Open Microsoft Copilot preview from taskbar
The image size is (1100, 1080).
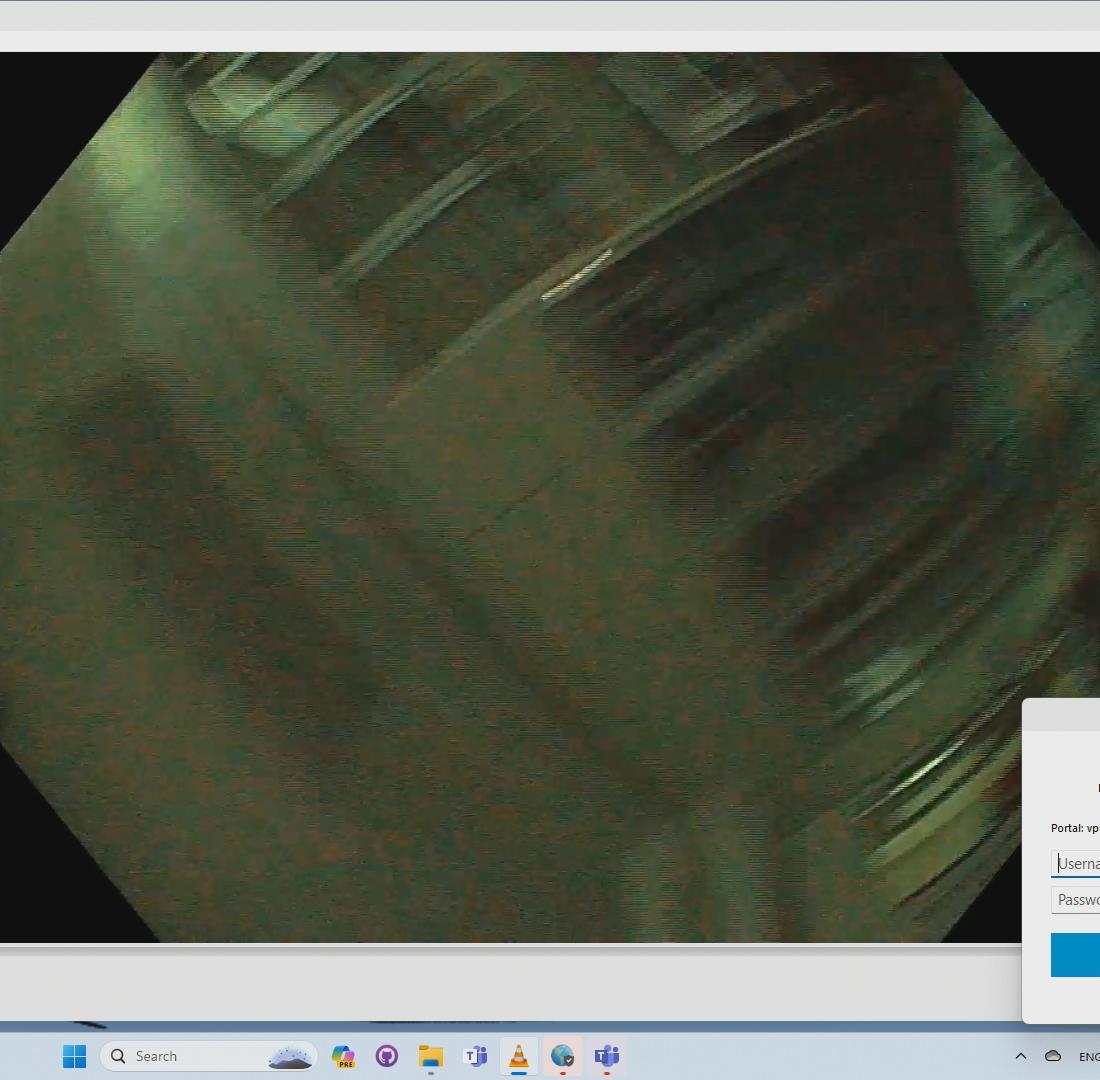(343, 1055)
